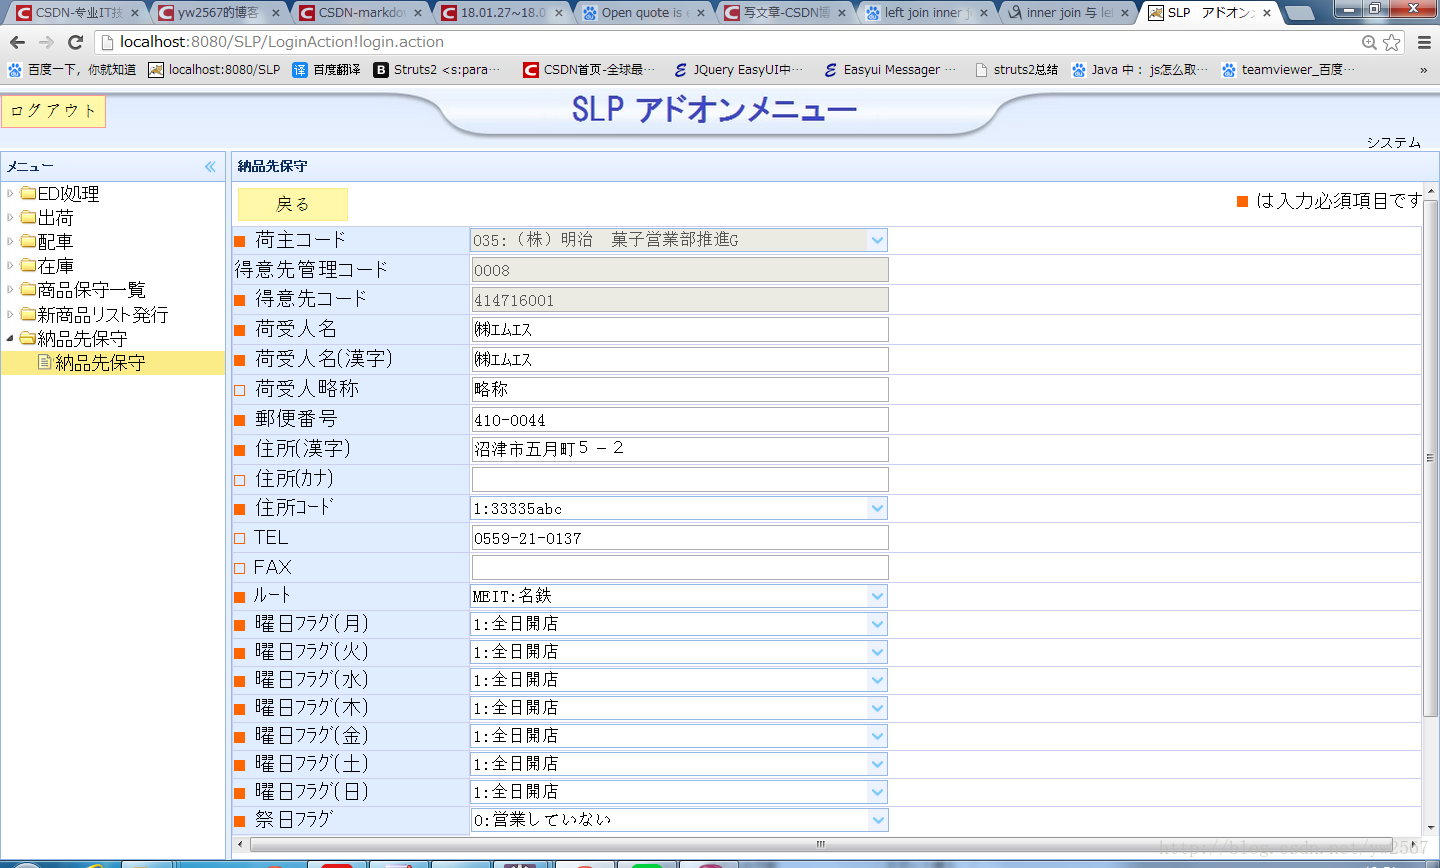Reload the page with refresh icon
1440x868 pixels.
[75, 42]
